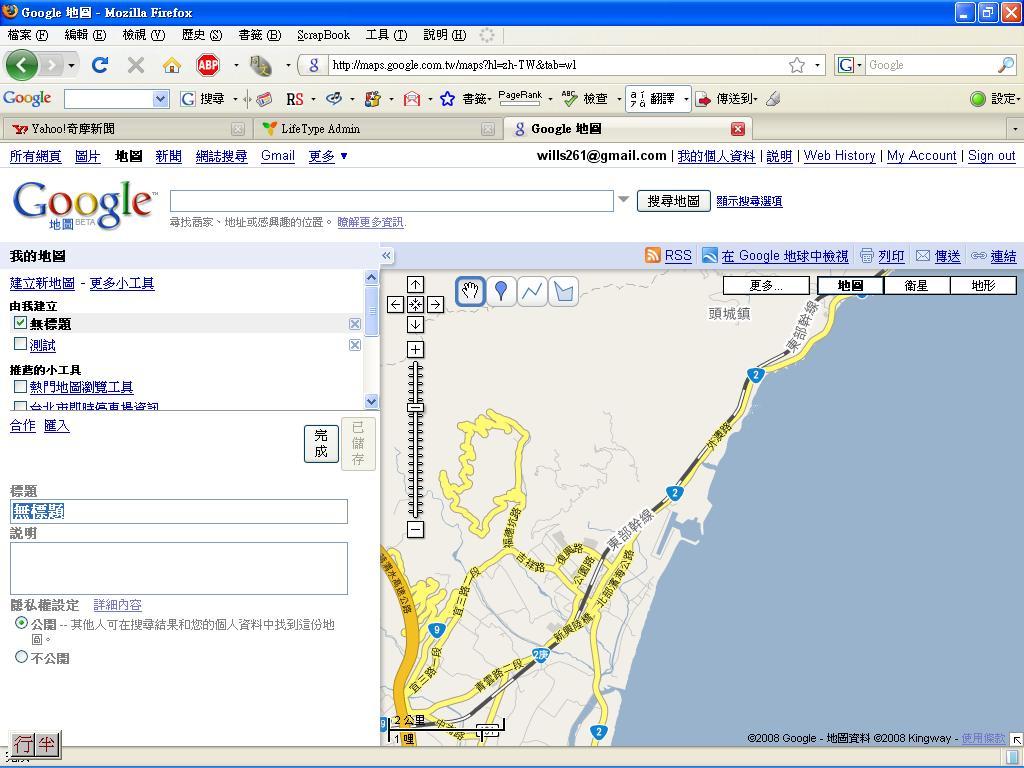This screenshot has height=768, width=1024.
Task: Click the 匯入 import link
Action: [x=57, y=426]
